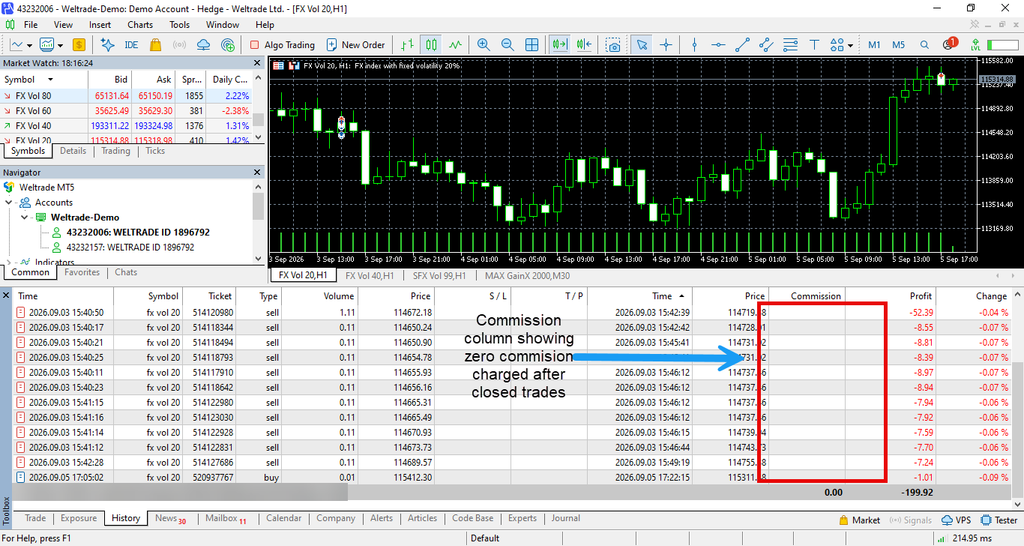Open VPS from the toolbox bar
The width and height of the screenshot is (1024, 546).
(955, 520)
